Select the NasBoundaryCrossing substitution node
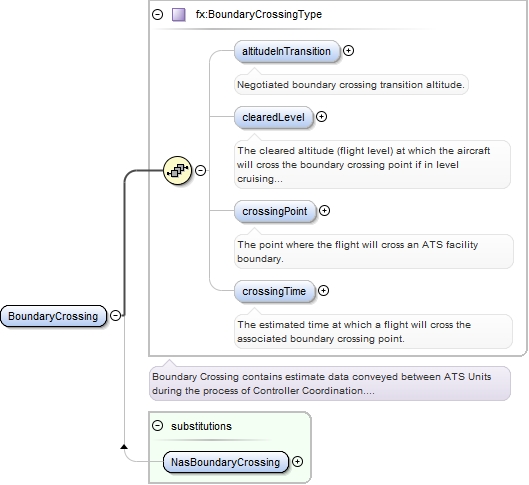 pyautogui.click(x=226, y=462)
